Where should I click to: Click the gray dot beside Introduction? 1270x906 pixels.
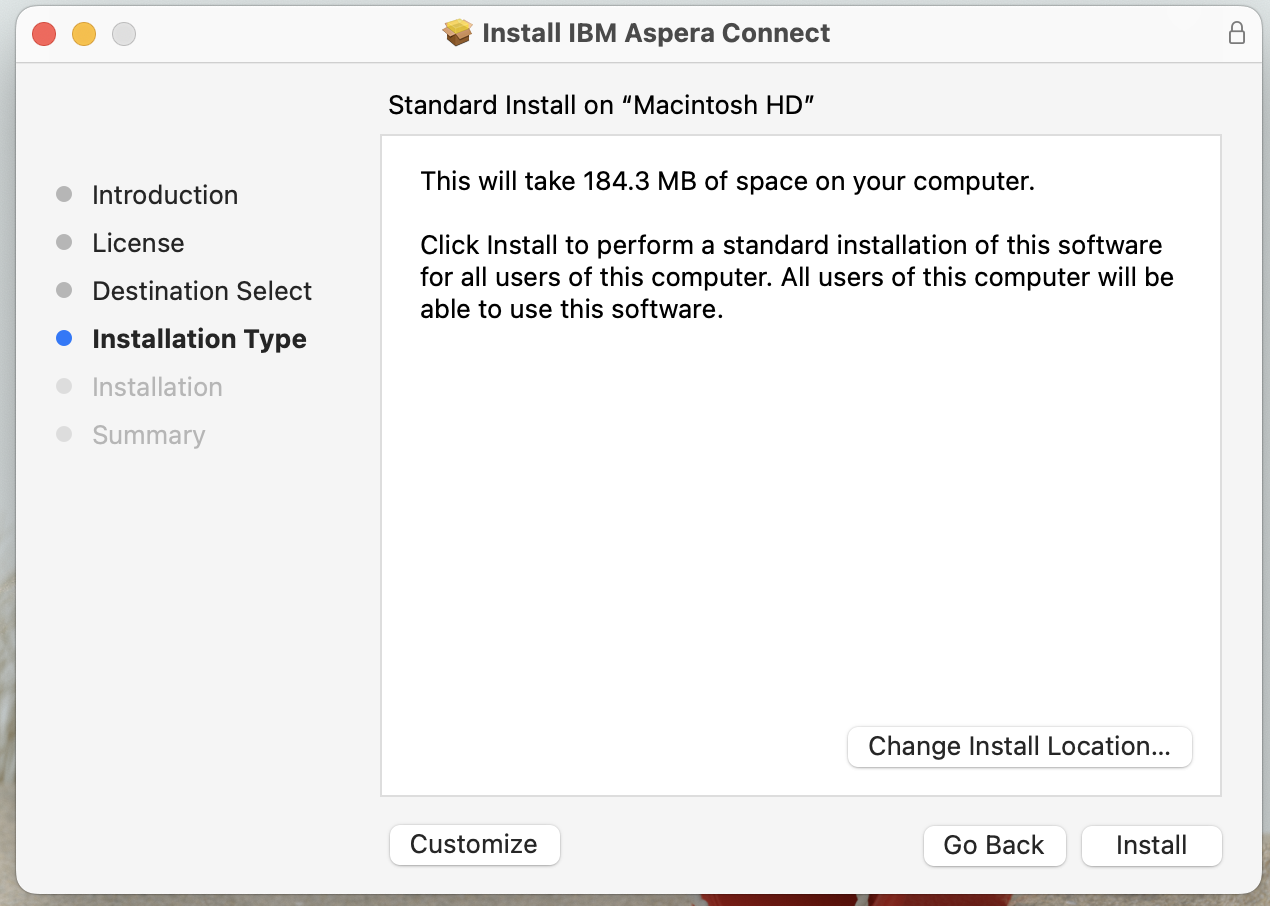point(64,195)
